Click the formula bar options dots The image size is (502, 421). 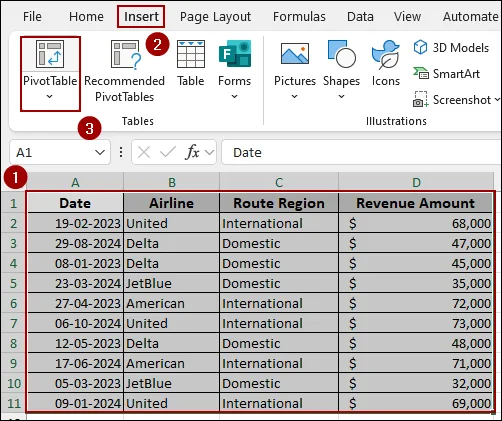click(x=121, y=152)
